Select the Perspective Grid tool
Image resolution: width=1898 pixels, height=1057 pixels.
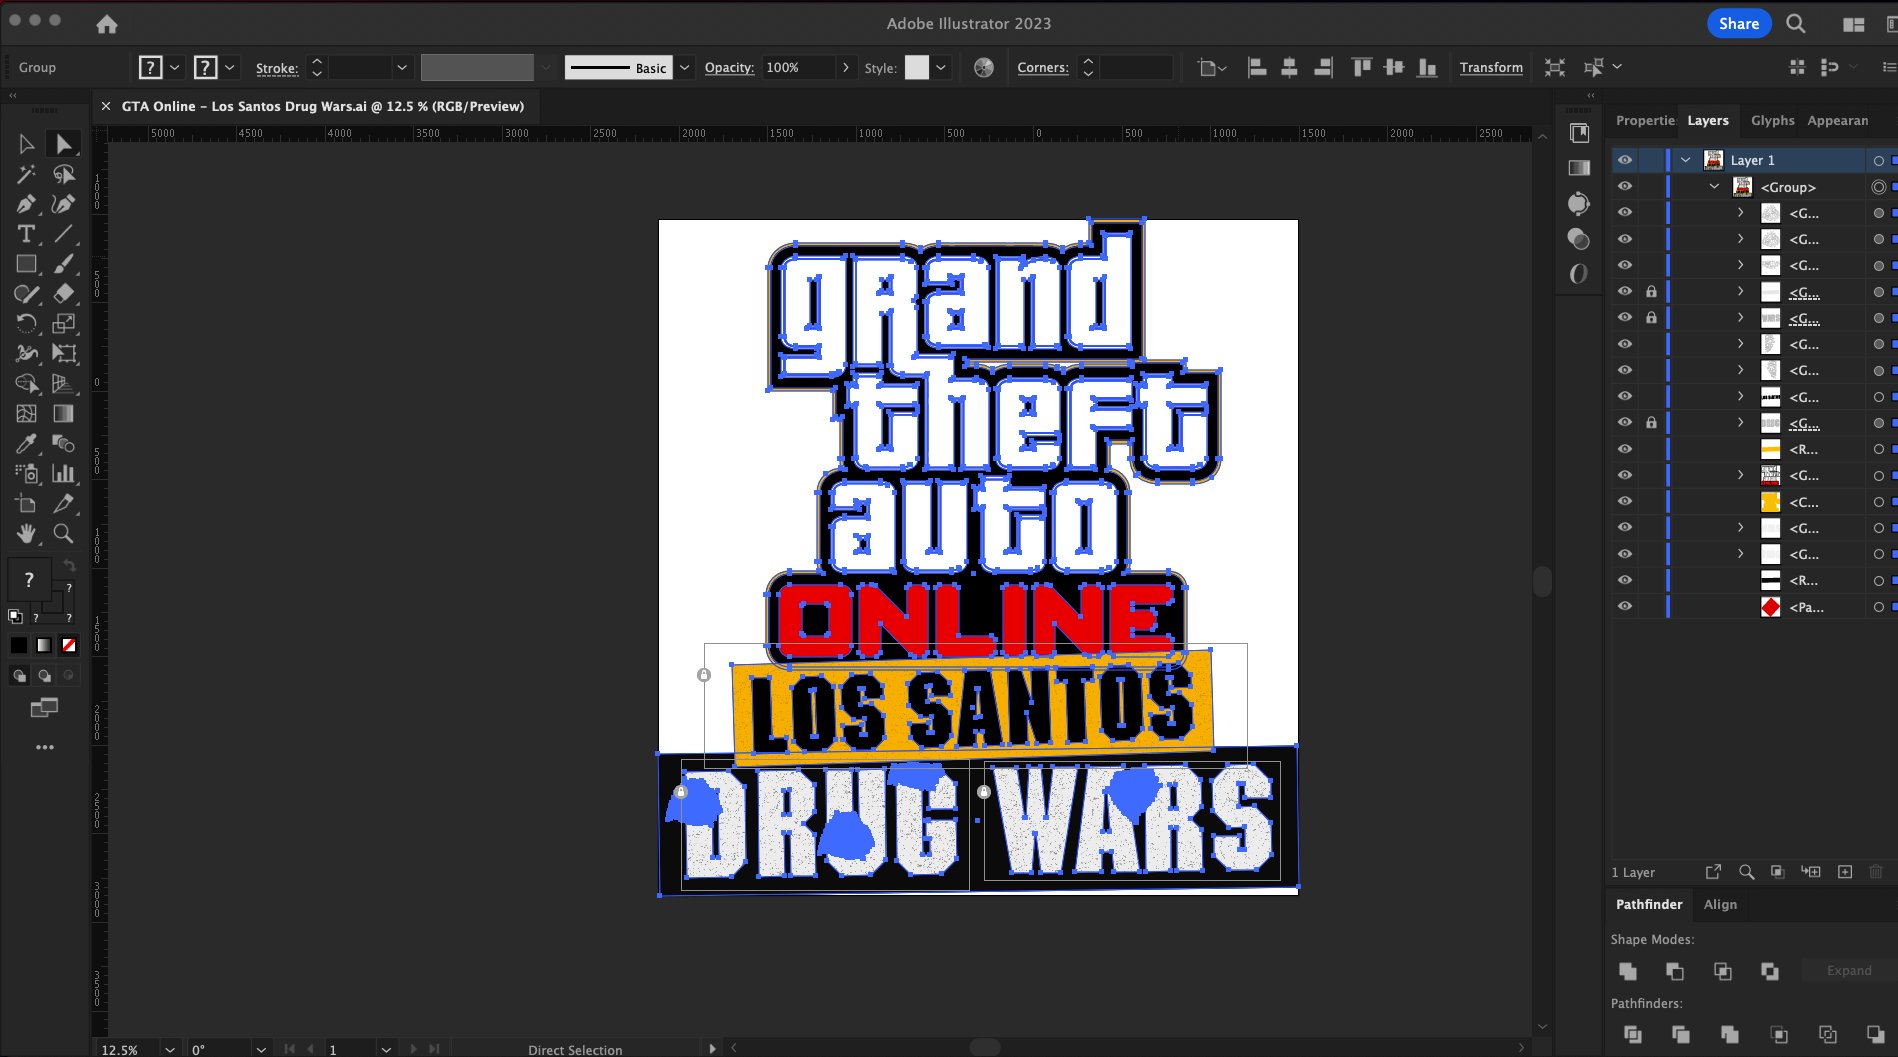click(64, 384)
